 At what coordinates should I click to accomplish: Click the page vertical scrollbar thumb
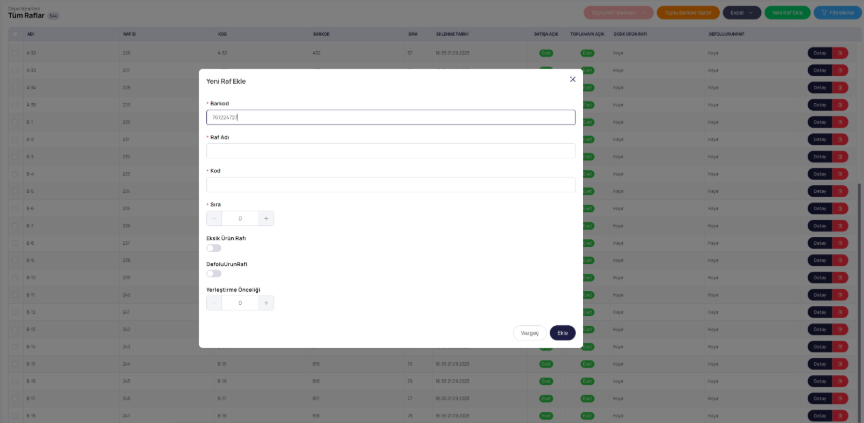point(861,303)
